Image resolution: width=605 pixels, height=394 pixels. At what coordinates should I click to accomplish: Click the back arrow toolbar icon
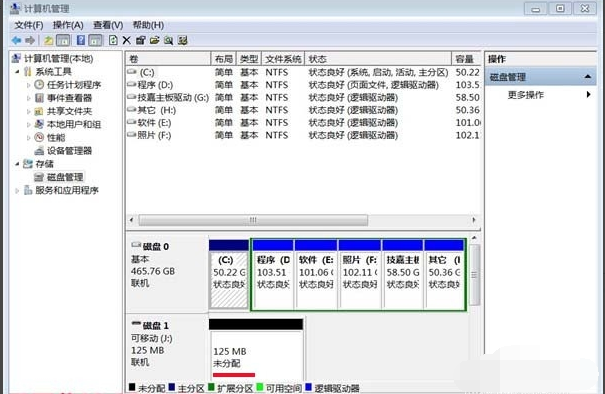16,40
